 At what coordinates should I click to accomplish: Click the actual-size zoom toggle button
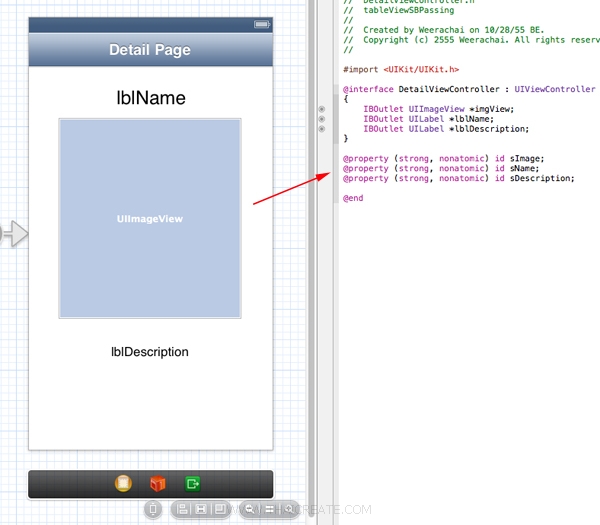269,509
